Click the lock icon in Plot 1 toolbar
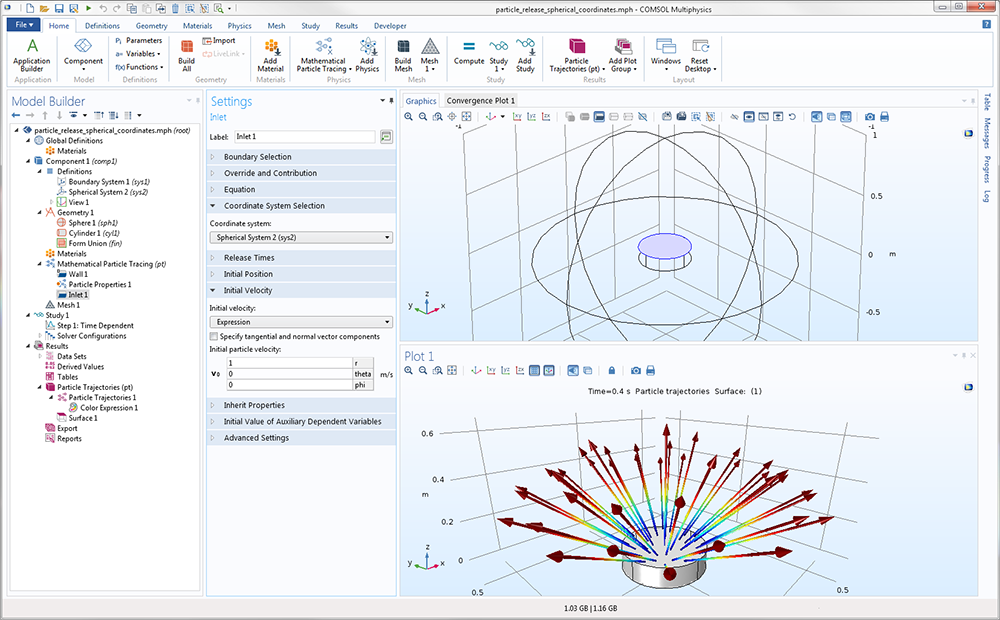 (x=611, y=371)
